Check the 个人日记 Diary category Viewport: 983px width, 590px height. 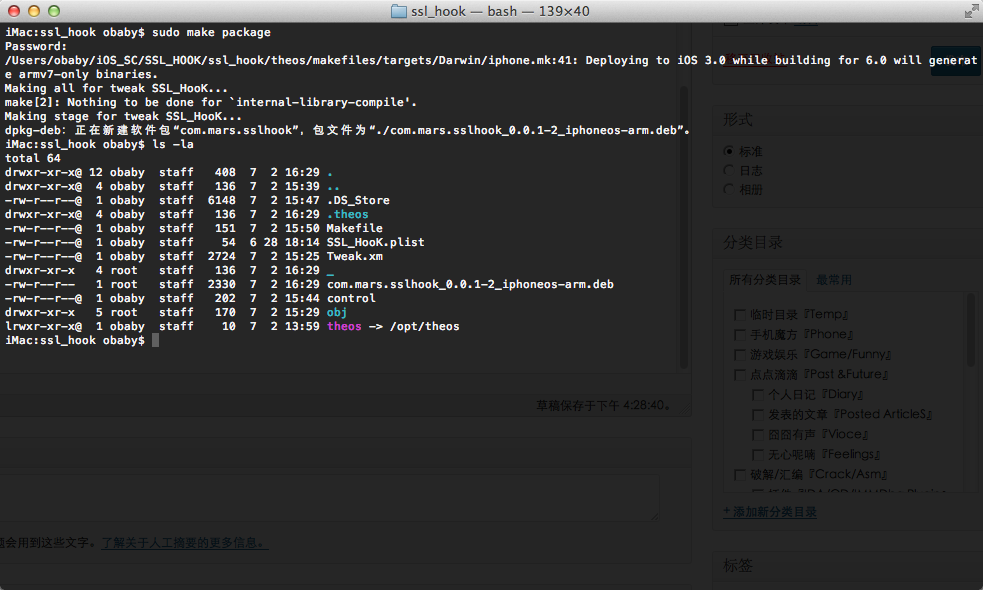pyautogui.click(x=758, y=395)
